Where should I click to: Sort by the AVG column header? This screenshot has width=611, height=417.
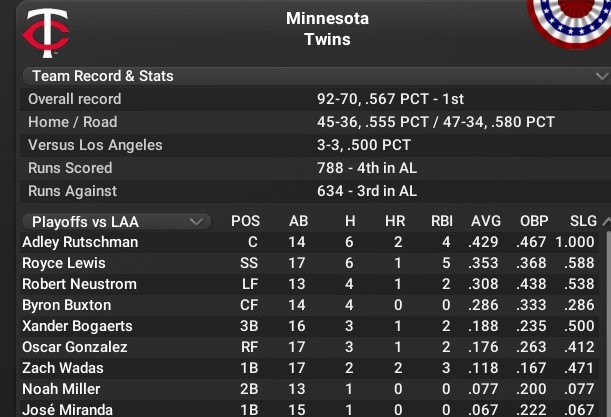[x=486, y=221]
